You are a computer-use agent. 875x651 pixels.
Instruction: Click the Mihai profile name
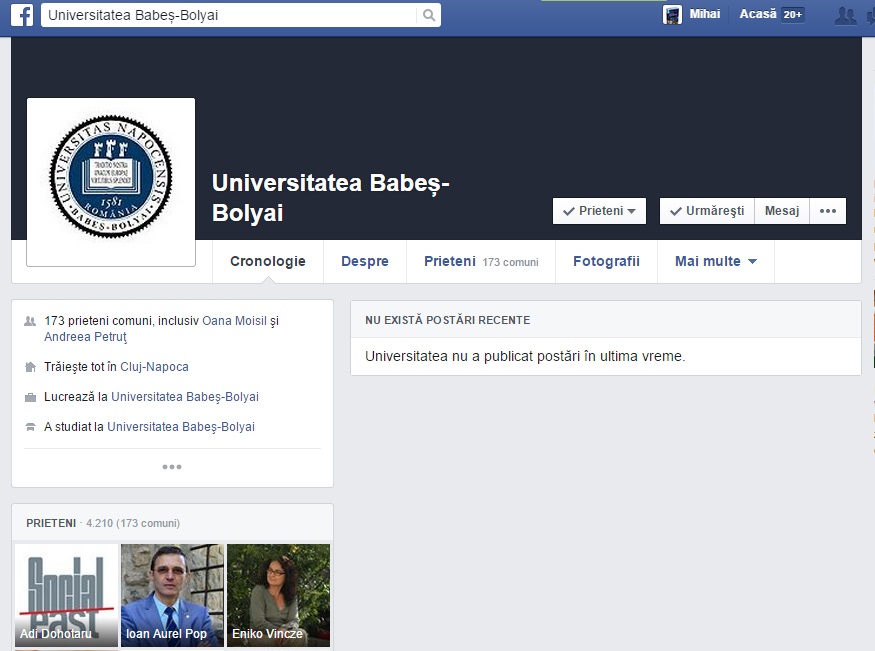[705, 14]
